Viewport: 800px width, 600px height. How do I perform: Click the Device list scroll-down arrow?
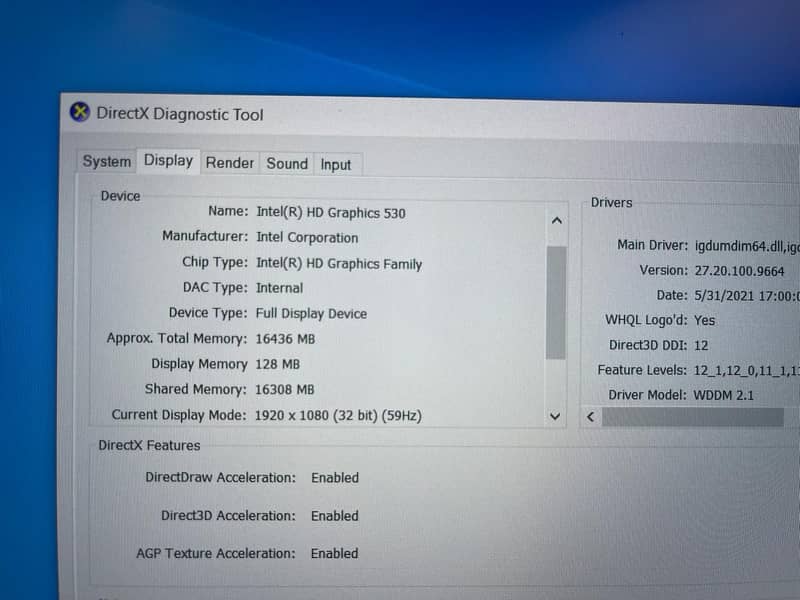(556, 416)
